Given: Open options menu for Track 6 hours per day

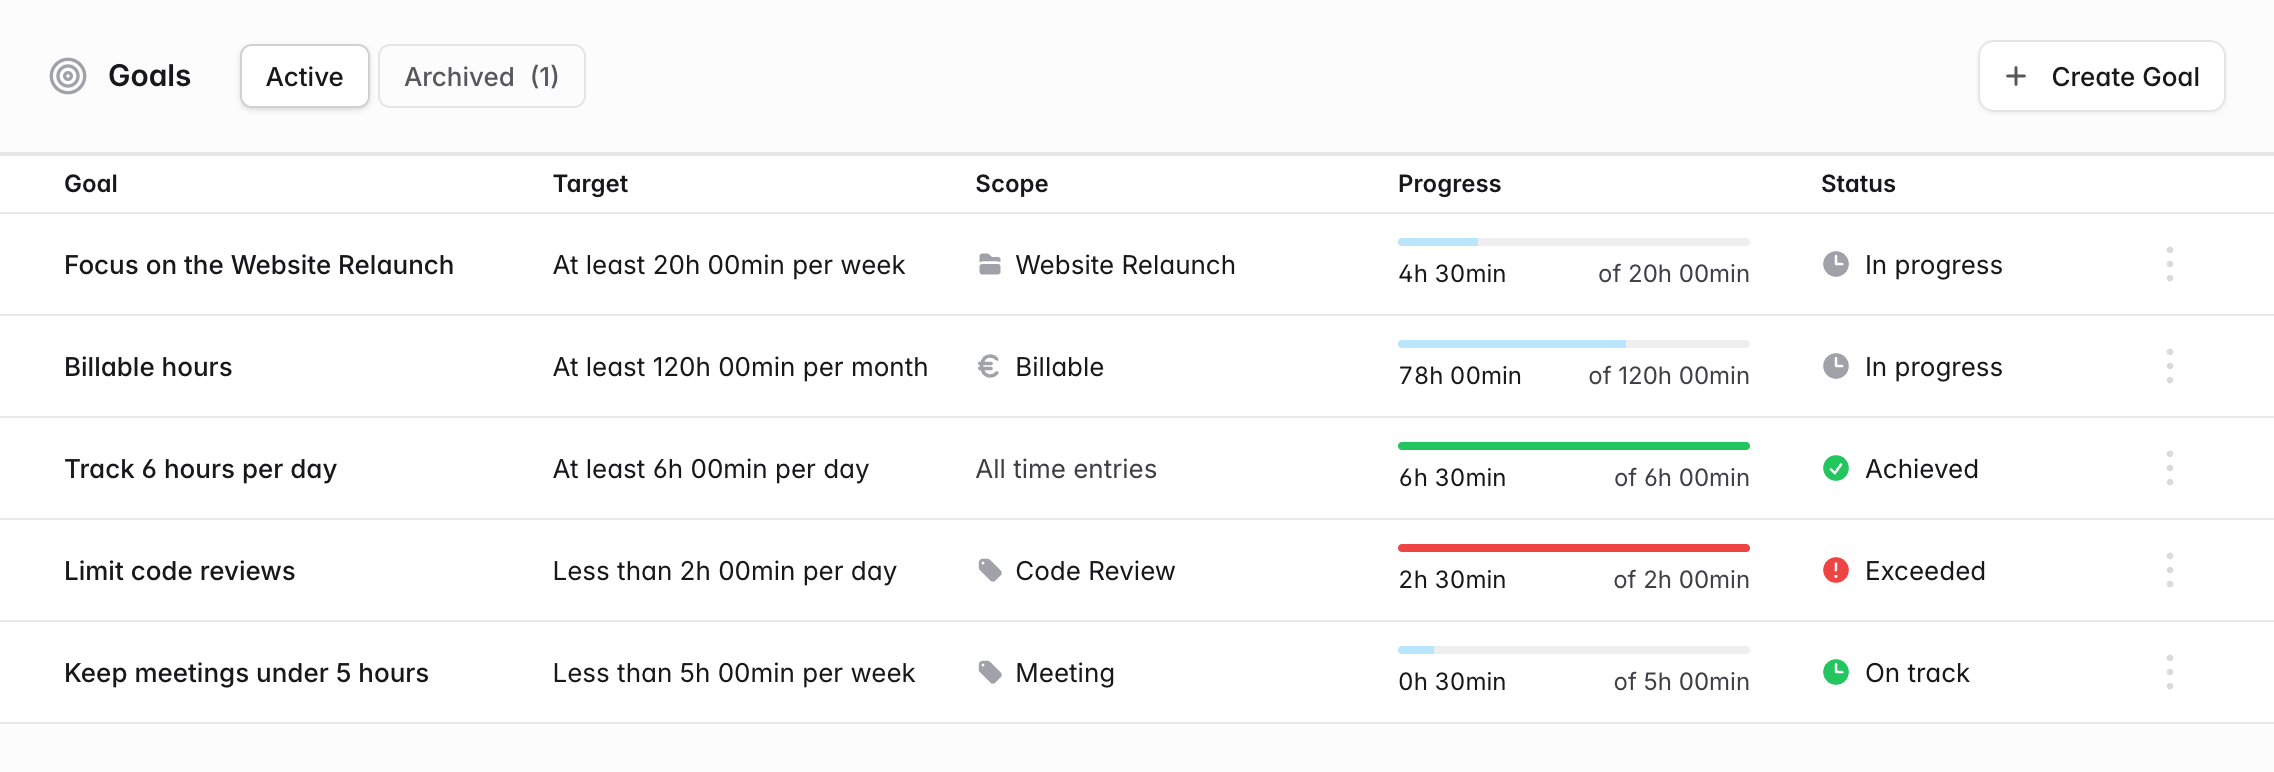Looking at the screenshot, I should (2169, 468).
